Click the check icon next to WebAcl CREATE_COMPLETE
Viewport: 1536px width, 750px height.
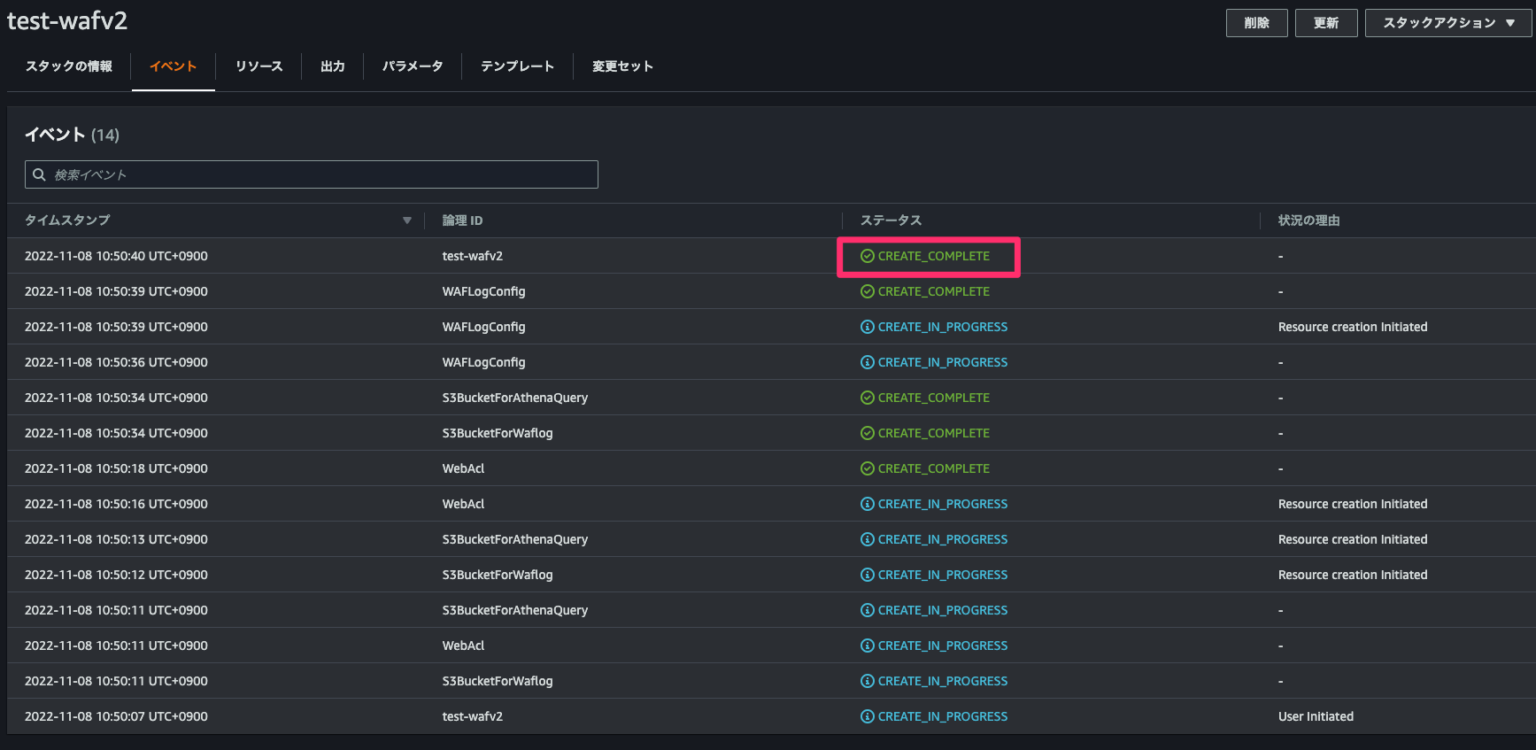click(866, 468)
